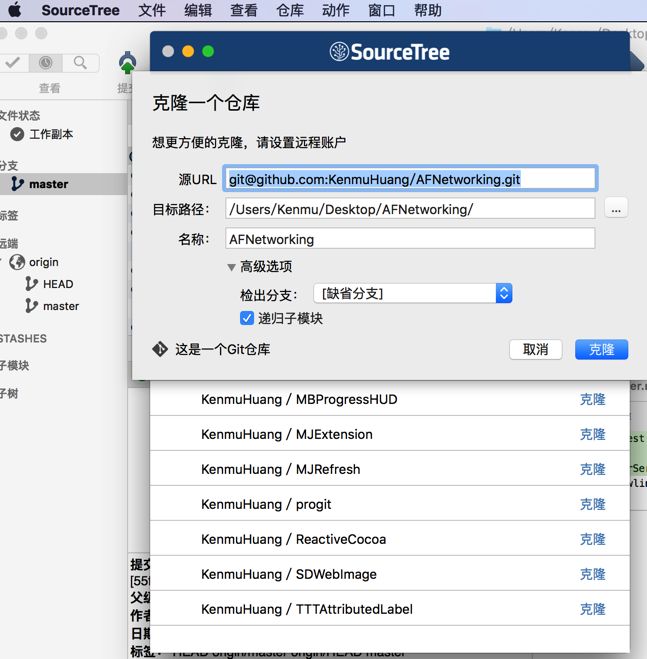Open the 文件 menu

pyautogui.click(x=152, y=10)
